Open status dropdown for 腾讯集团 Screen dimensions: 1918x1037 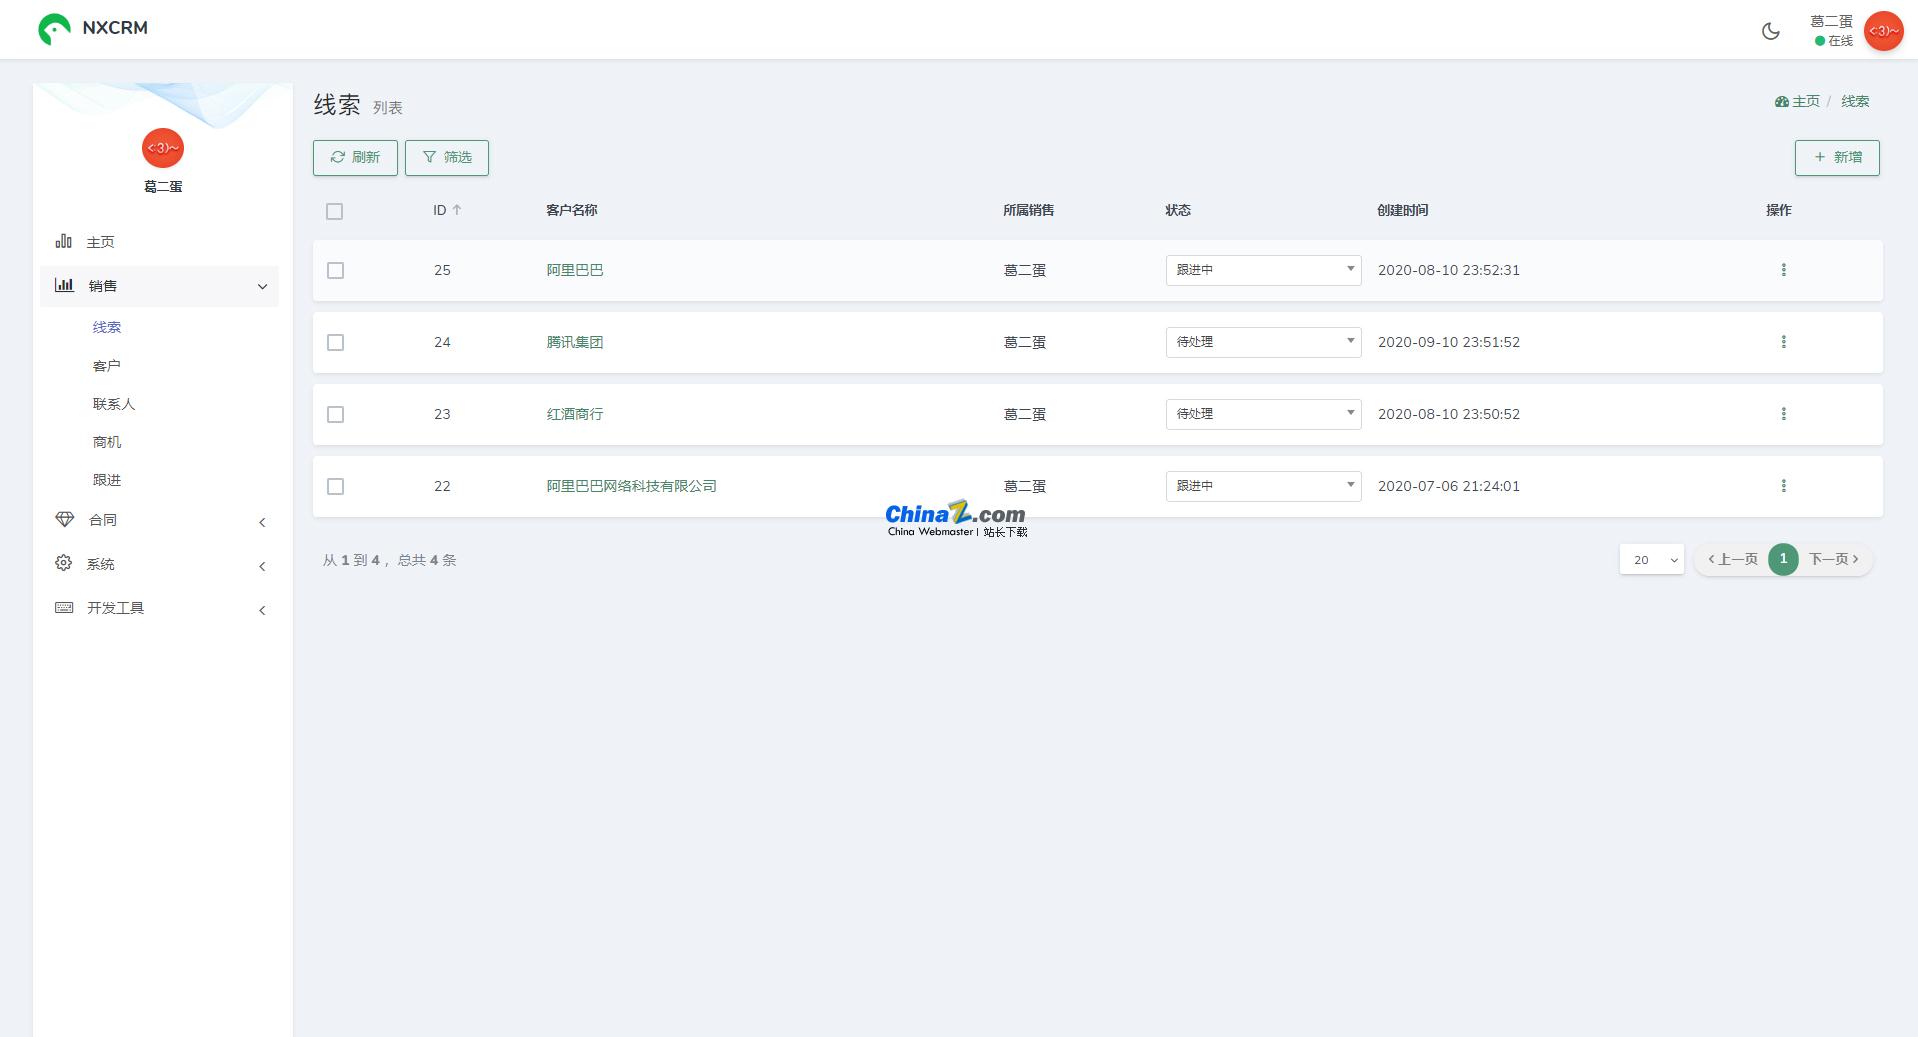pos(1263,342)
